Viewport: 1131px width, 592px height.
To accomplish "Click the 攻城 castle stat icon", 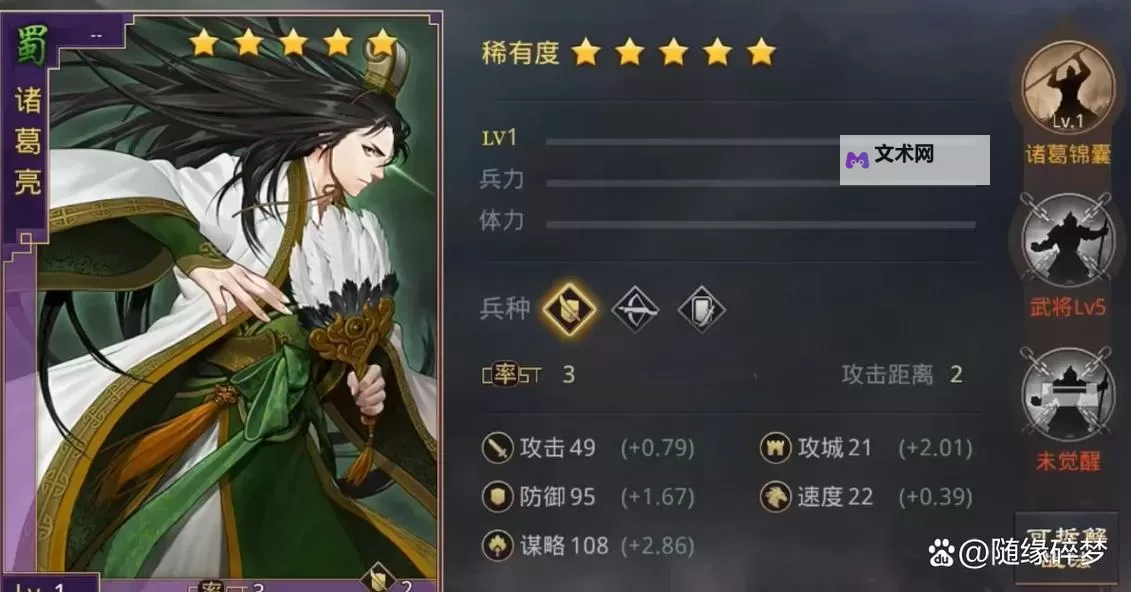I will 775,448.
